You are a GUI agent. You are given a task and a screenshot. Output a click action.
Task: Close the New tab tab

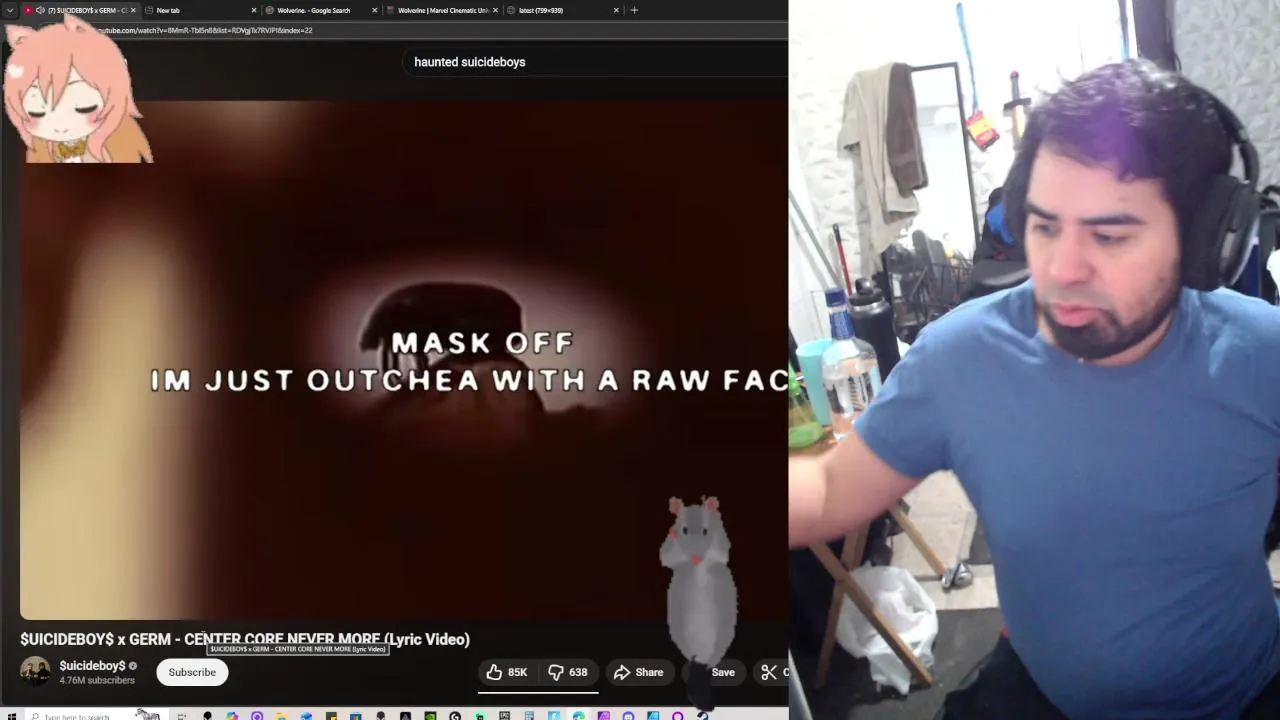(254, 10)
